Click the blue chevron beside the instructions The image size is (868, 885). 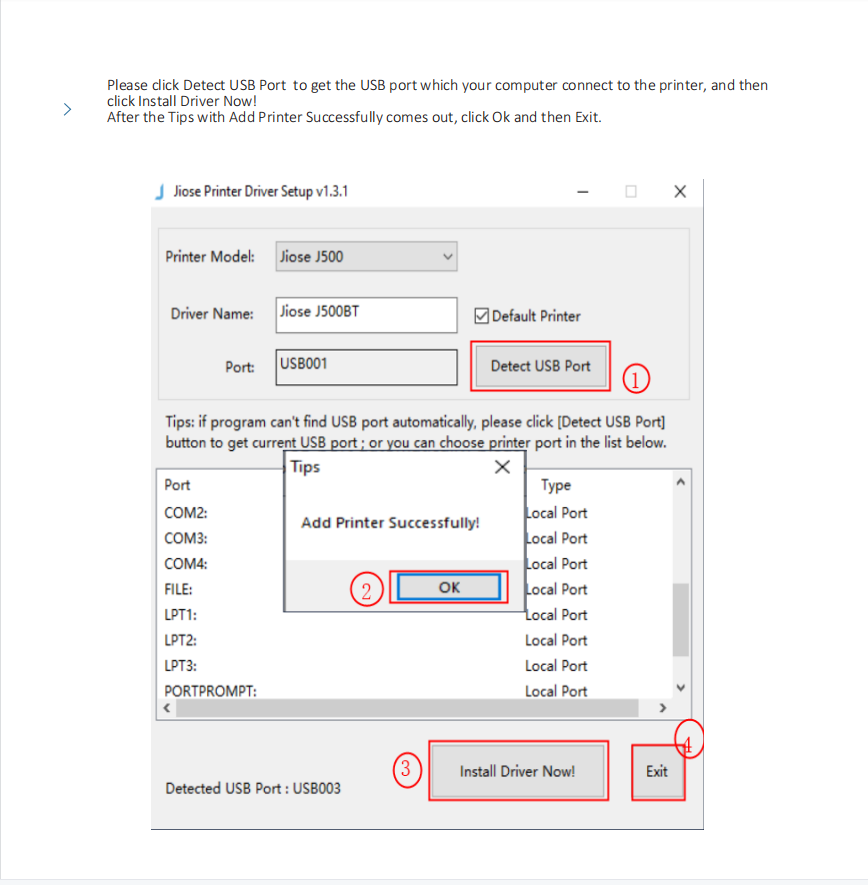pos(67,109)
